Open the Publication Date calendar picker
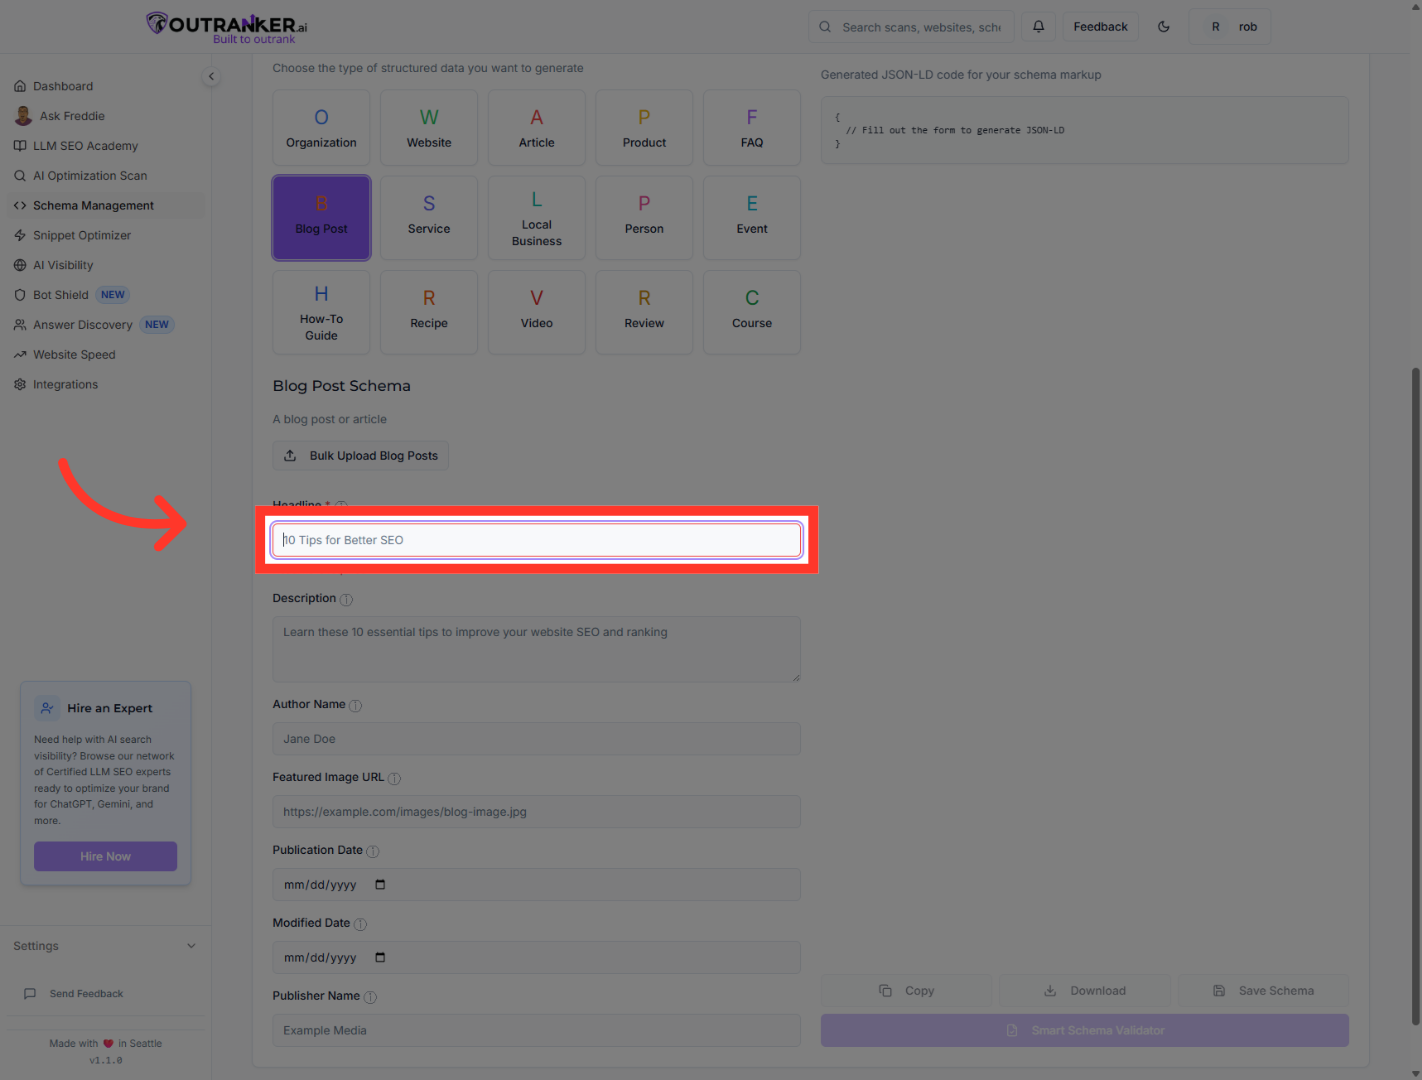Viewport: 1422px width, 1080px height. tap(380, 885)
